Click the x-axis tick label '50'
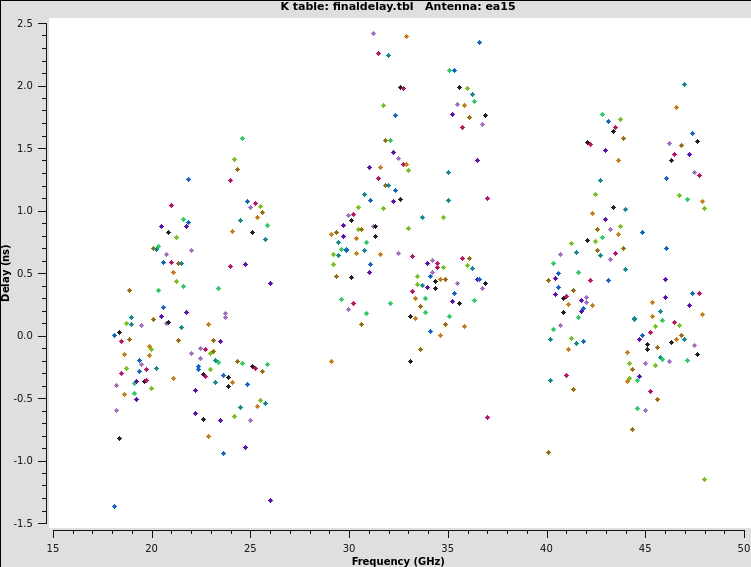This screenshot has height=567, width=751. pyautogui.click(x=744, y=547)
